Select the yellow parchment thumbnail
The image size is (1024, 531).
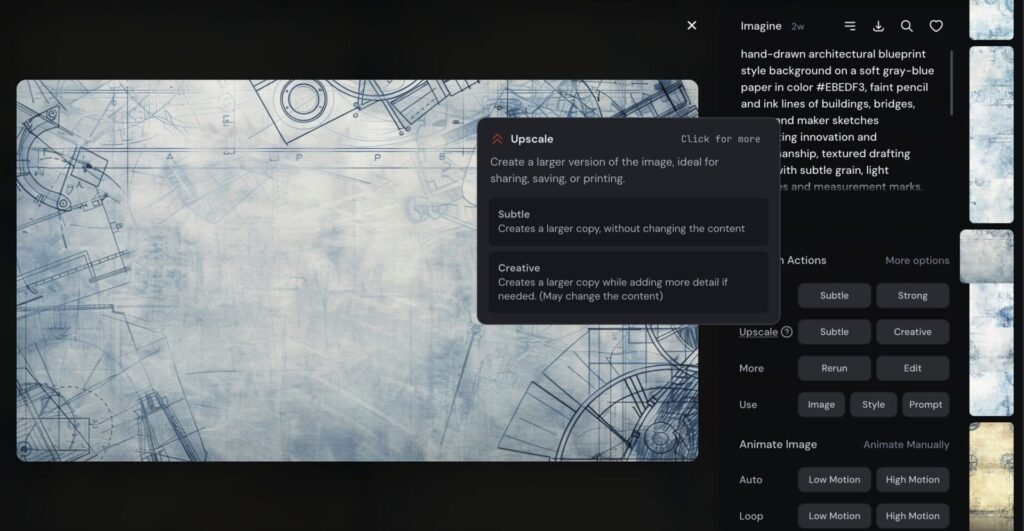click(991, 475)
